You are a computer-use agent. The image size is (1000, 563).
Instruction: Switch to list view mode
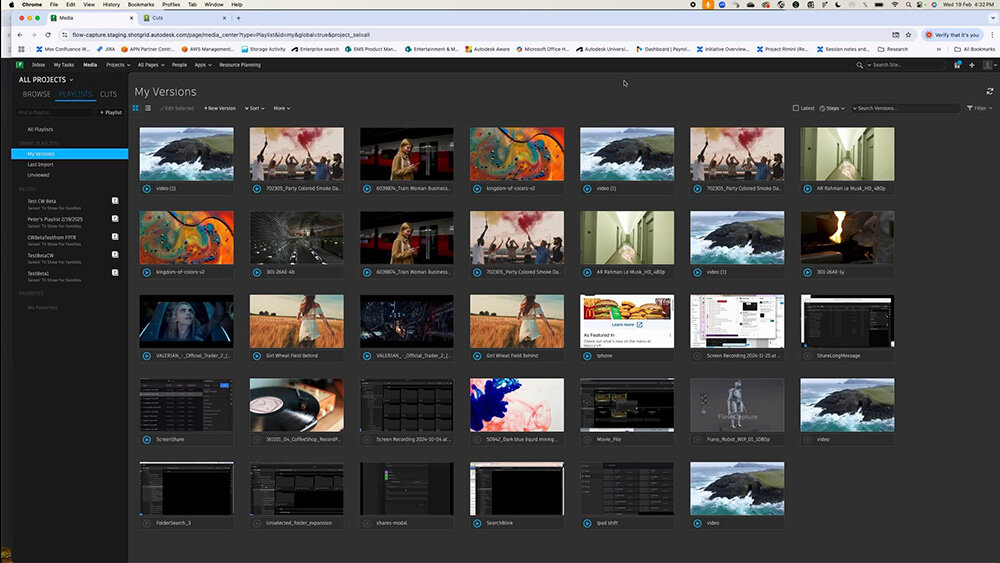pyautogui.click(x=147, y=108)
